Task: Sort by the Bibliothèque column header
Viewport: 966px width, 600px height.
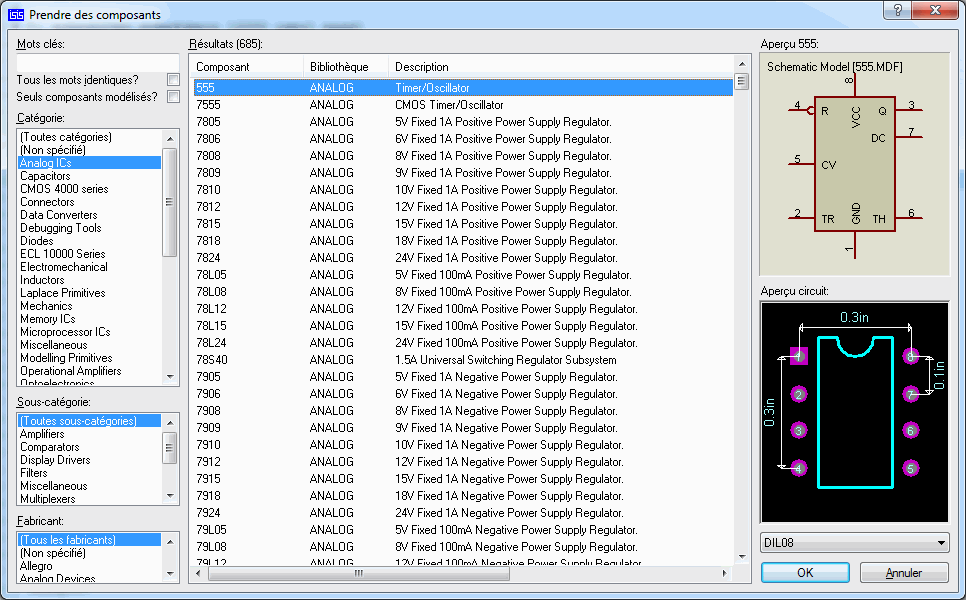Action: (x=346, y=67)
